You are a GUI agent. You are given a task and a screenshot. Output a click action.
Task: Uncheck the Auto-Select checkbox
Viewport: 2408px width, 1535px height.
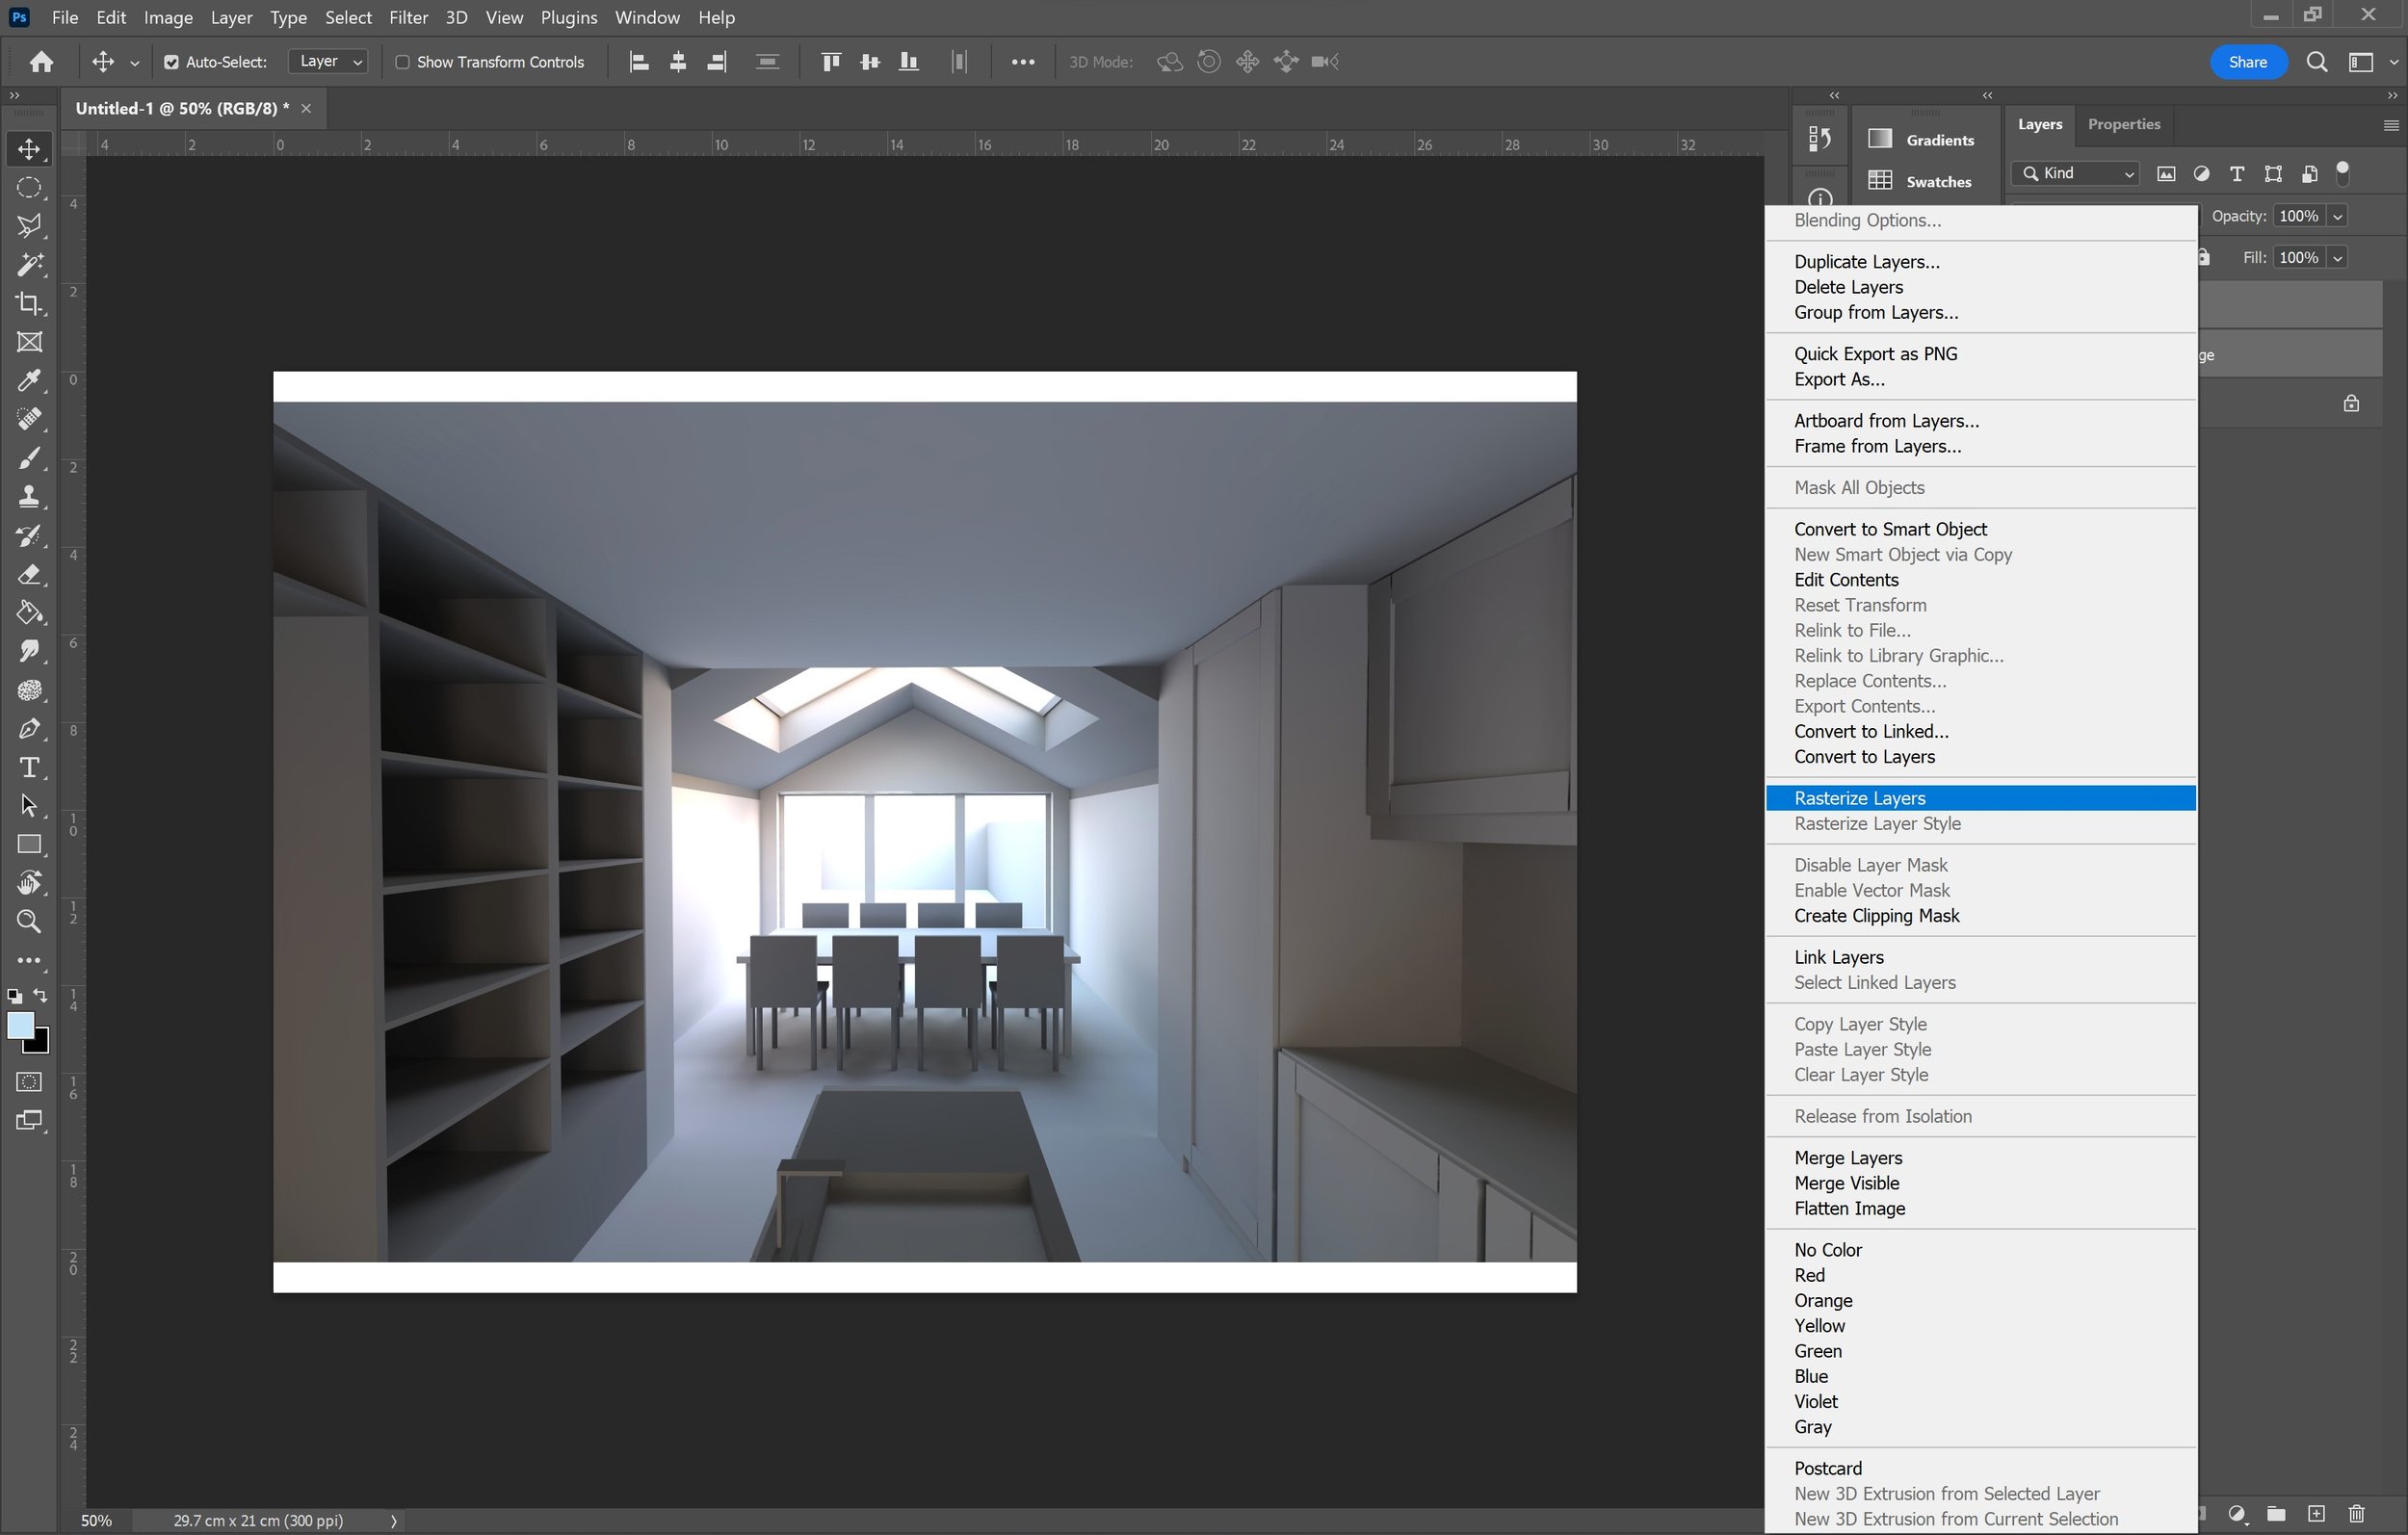[x=171, y=62]
